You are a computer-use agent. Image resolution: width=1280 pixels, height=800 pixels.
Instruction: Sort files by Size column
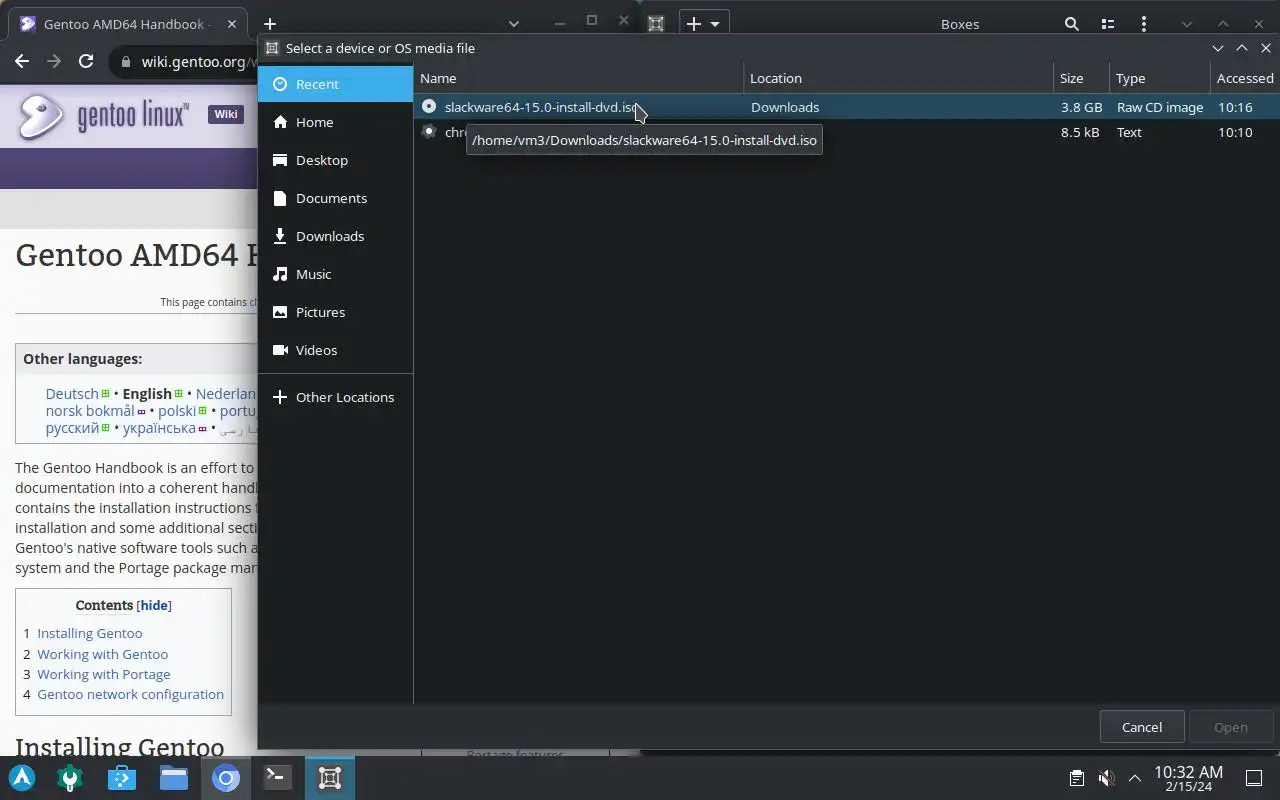(x=1082, y=78)
